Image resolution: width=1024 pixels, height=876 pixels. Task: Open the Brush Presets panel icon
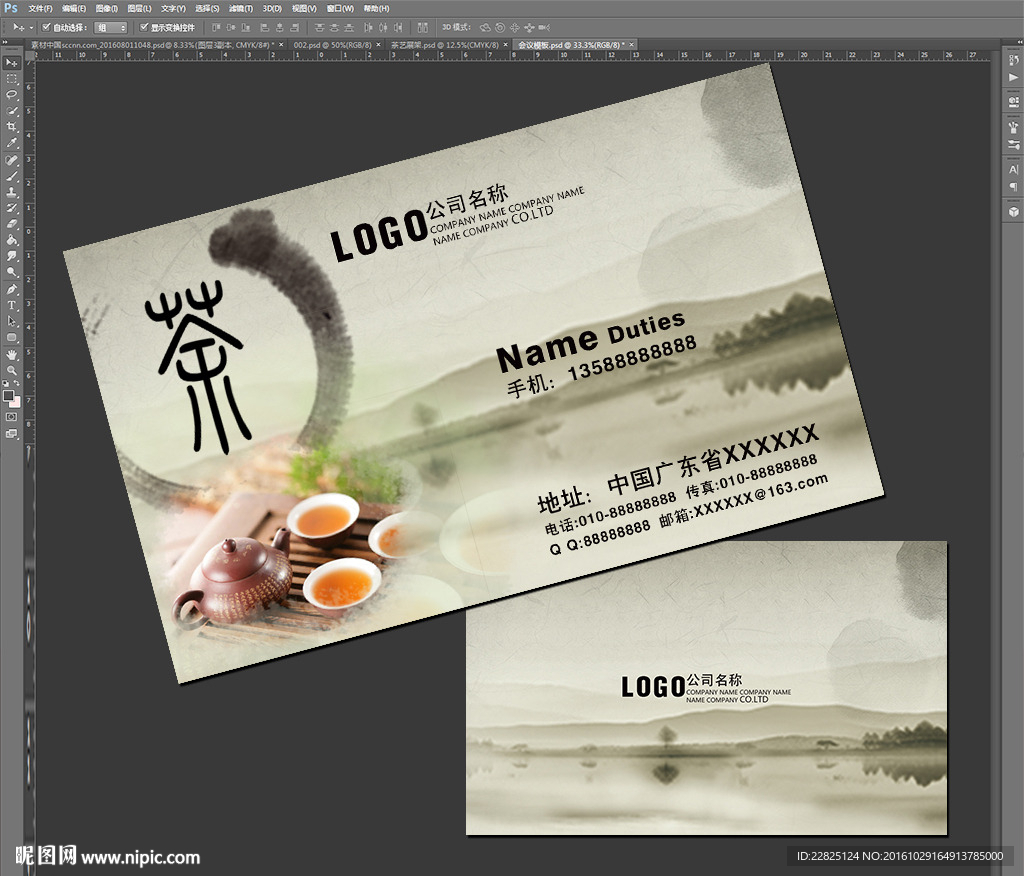1013,127
